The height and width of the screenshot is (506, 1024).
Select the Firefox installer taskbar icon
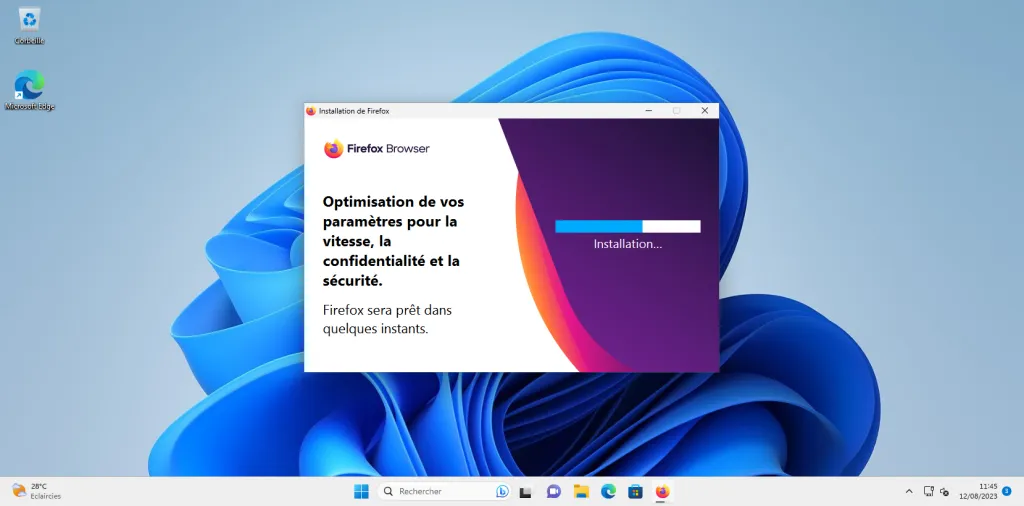coord(663,492)
